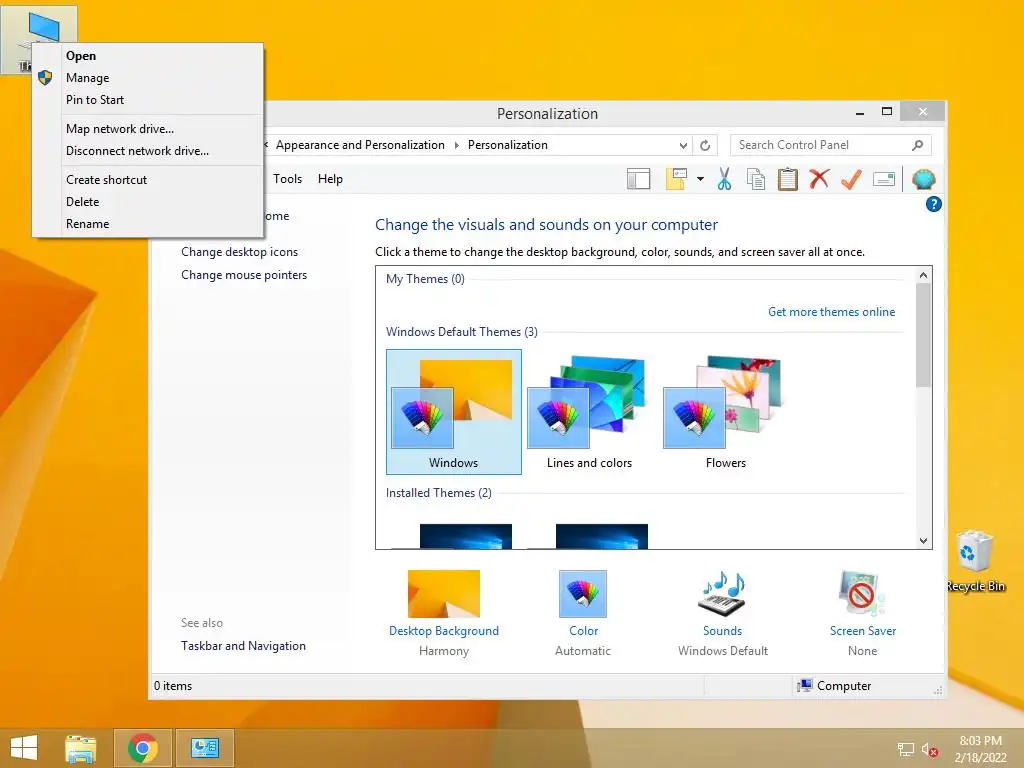1024x768 pixels.
Task: Click the Rename toolbar icon
Action: click(884, 179)
